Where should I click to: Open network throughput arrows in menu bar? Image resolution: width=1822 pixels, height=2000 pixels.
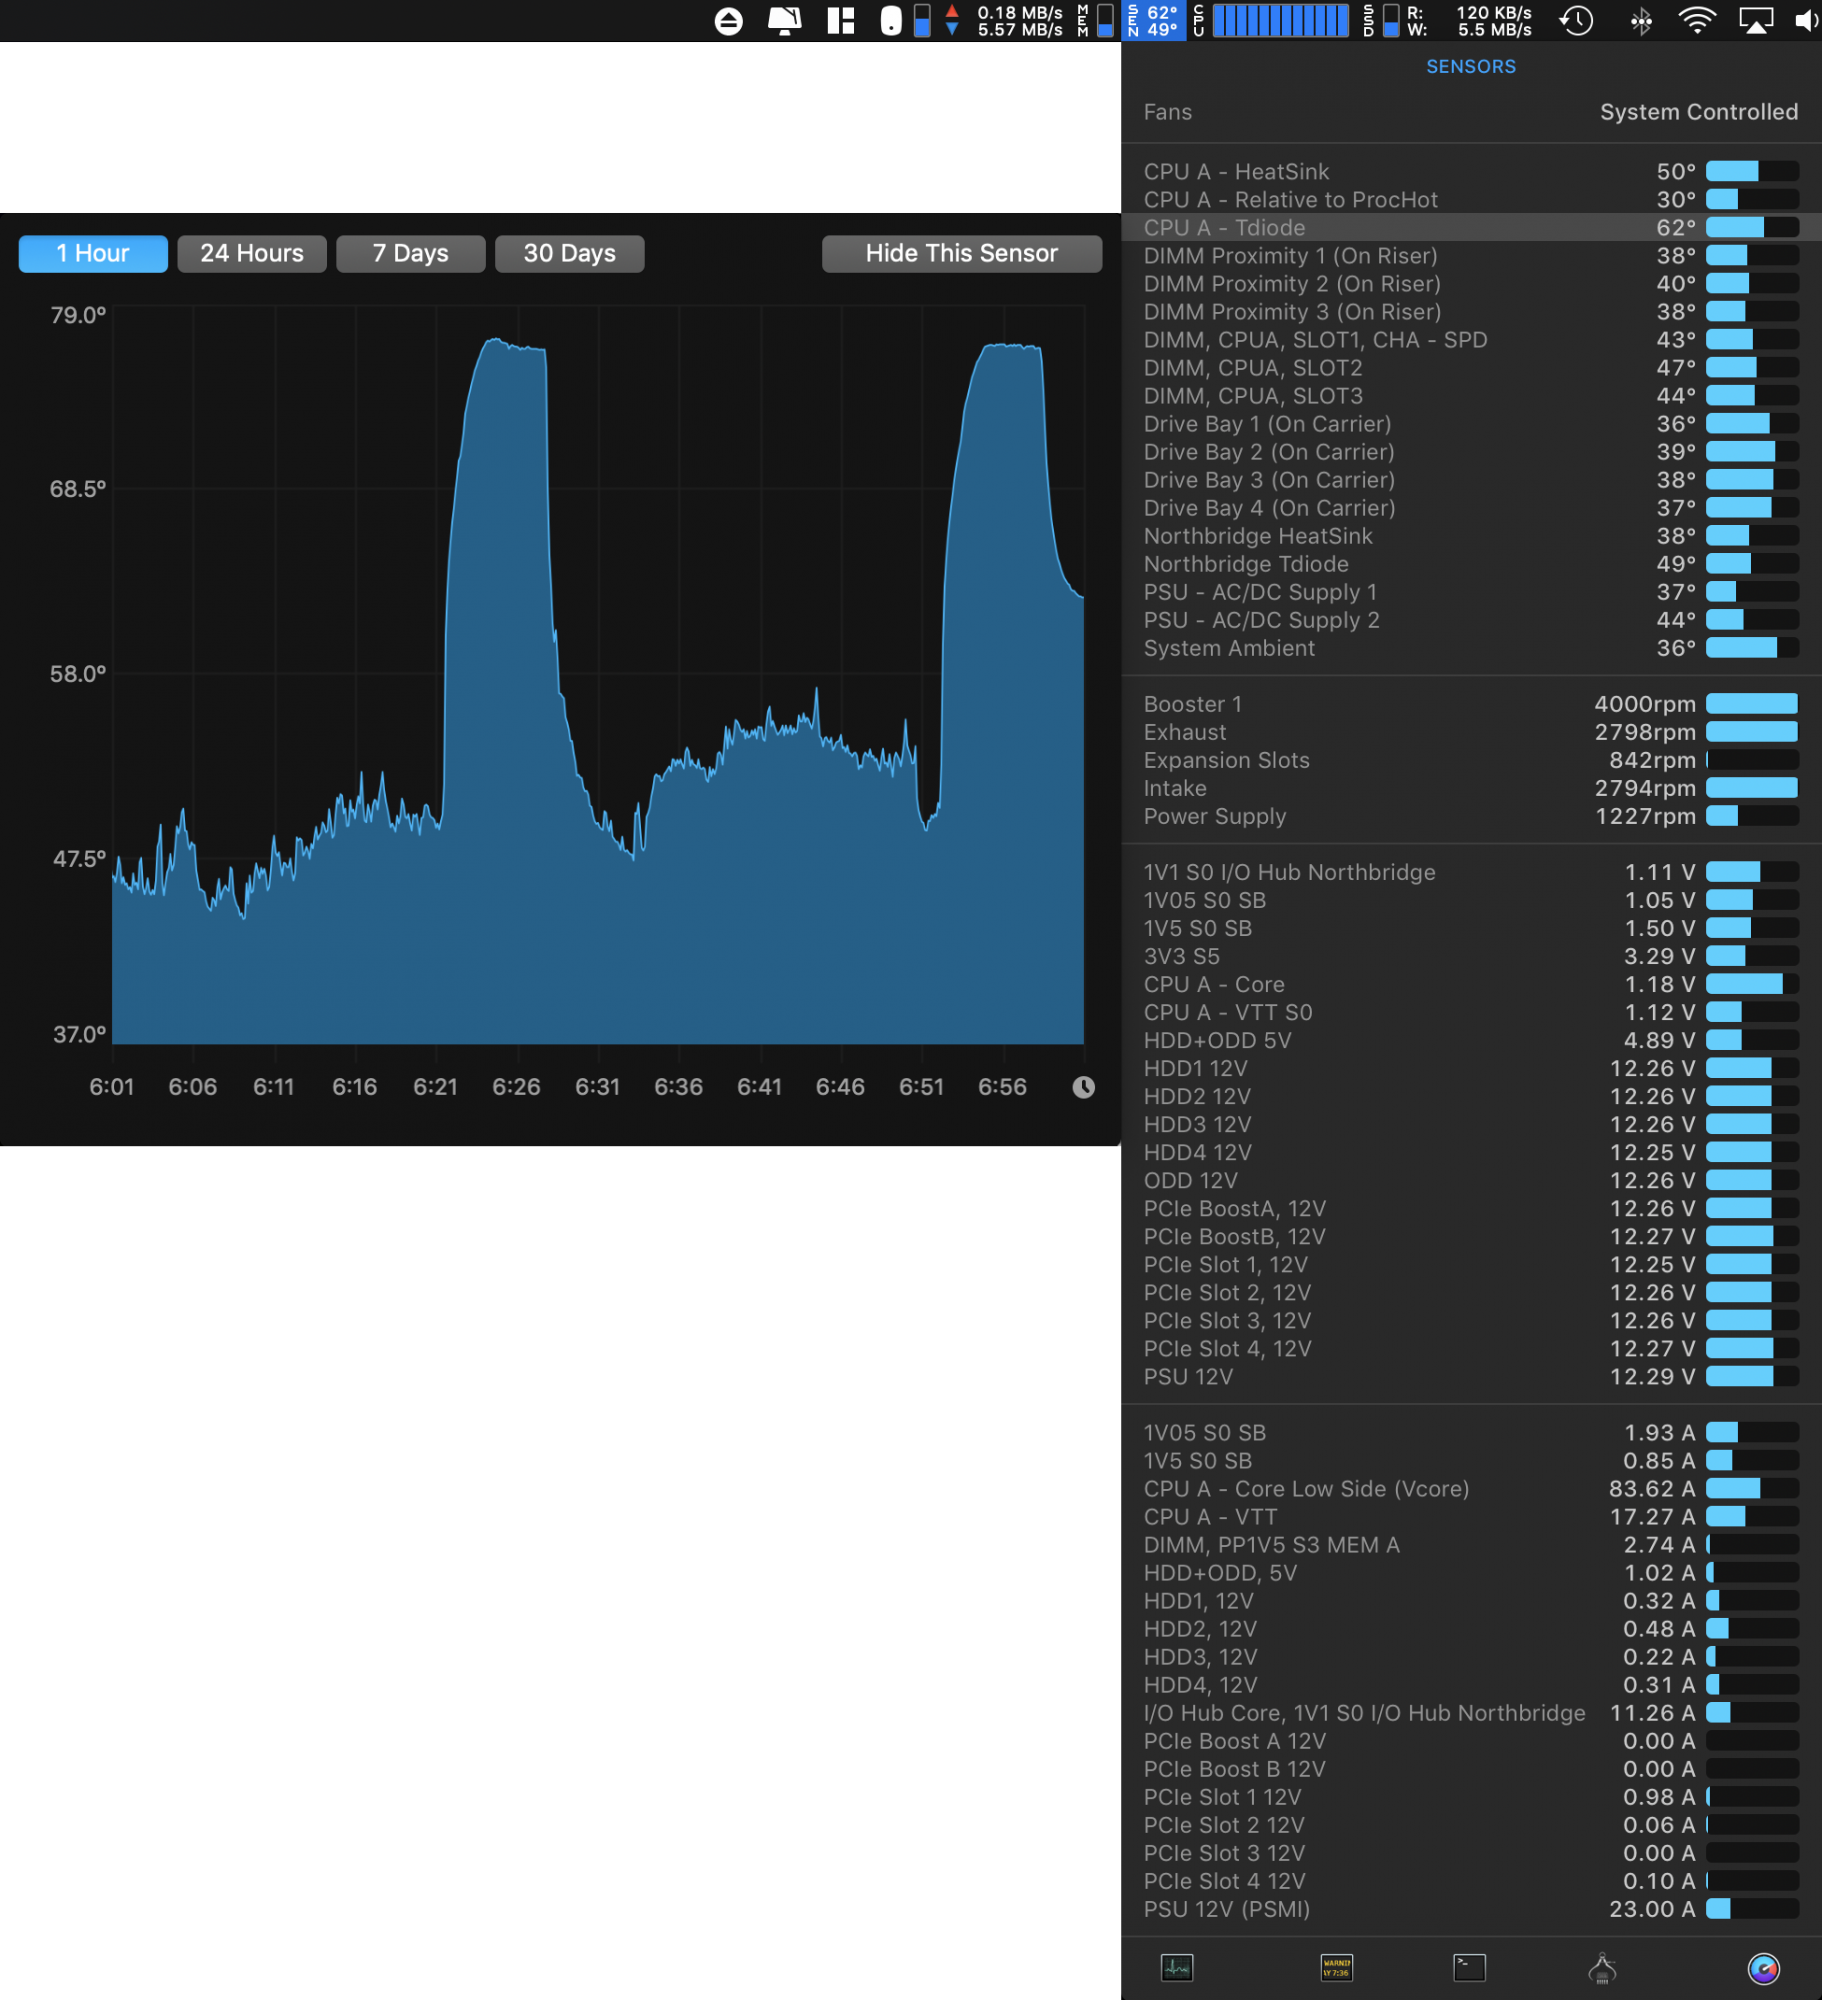1005,21
